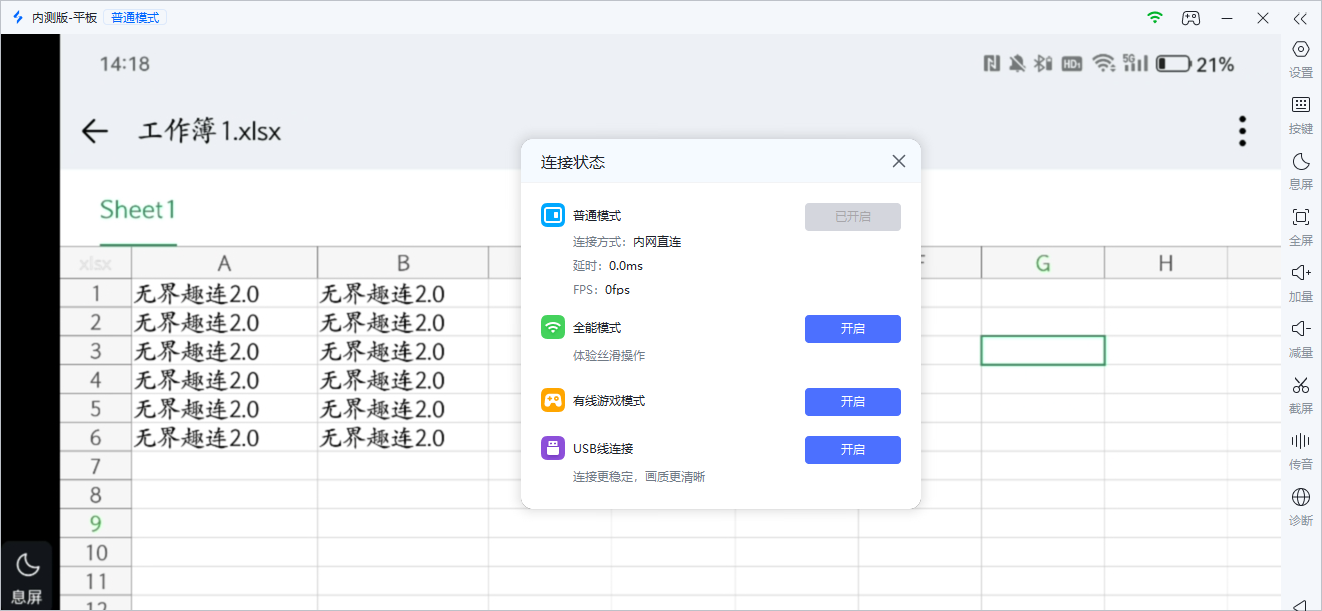
Task: Increase volume using the 加量 icon
Action: (1300, 282)
